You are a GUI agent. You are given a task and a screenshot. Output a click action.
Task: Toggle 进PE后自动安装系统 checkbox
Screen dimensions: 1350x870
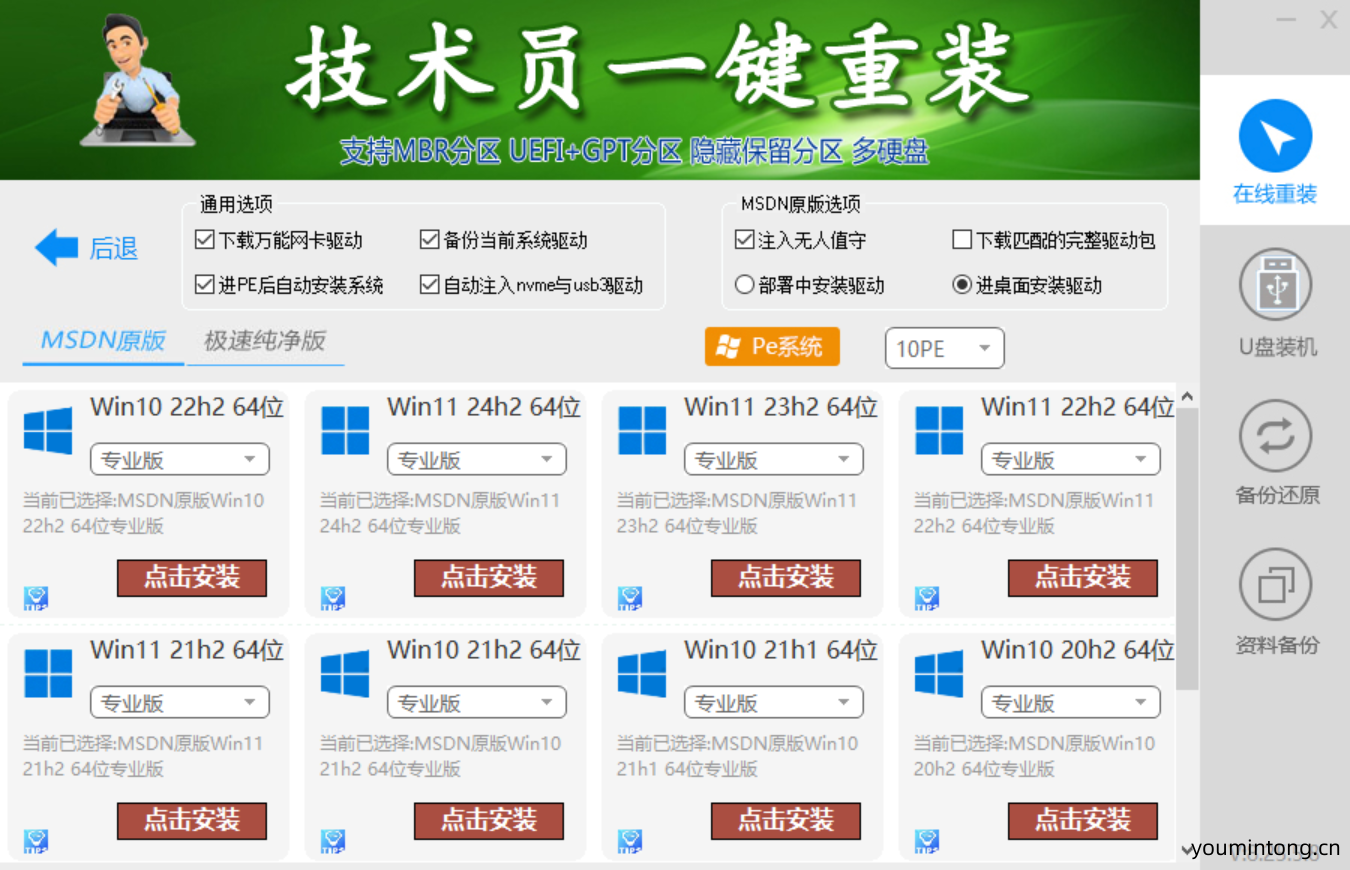pyautogui.click(x=204, y=285)
